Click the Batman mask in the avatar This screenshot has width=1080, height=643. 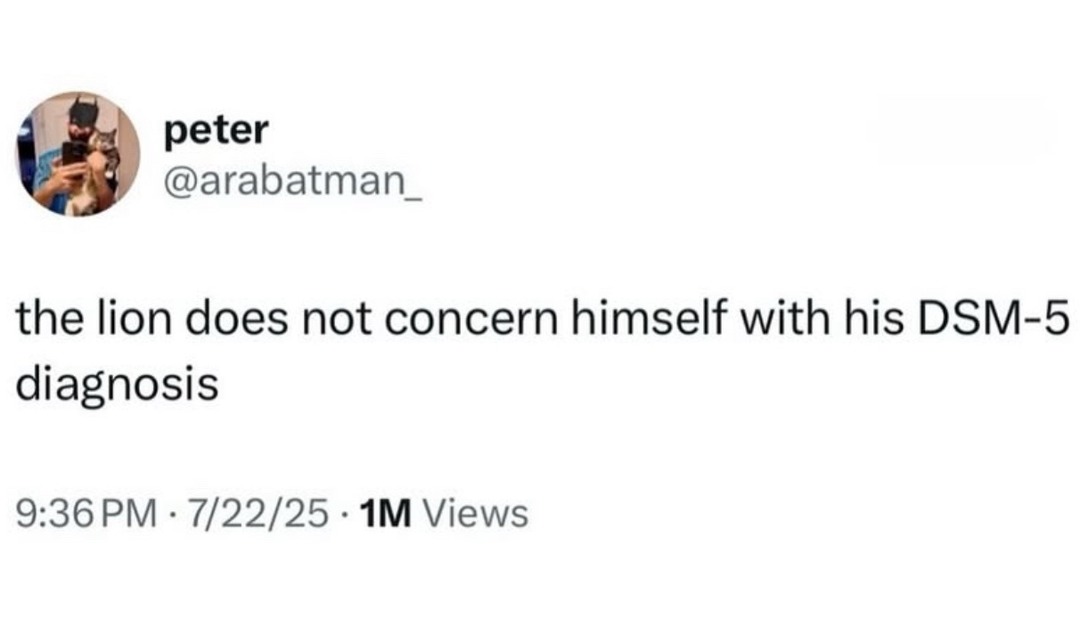click(x=83, y=111)
